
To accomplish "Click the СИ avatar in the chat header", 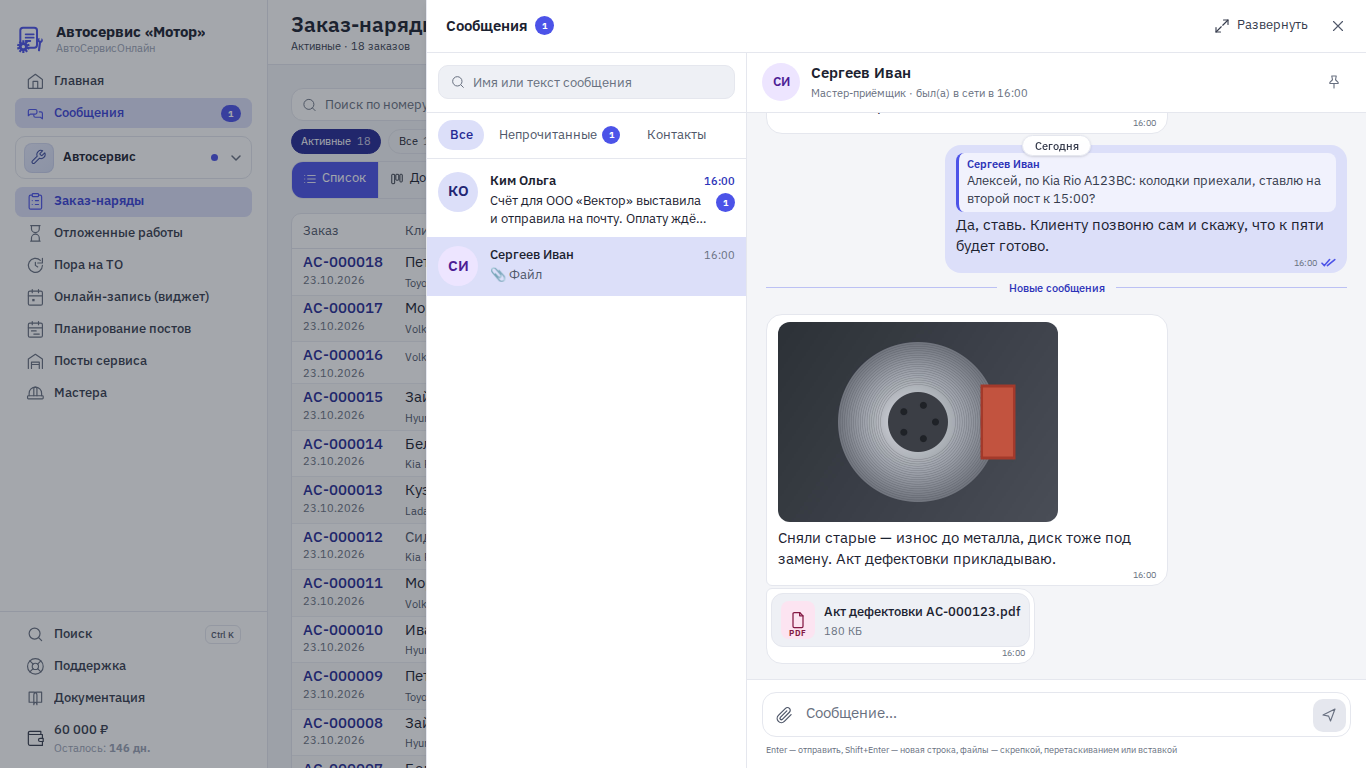I will 781,82.
